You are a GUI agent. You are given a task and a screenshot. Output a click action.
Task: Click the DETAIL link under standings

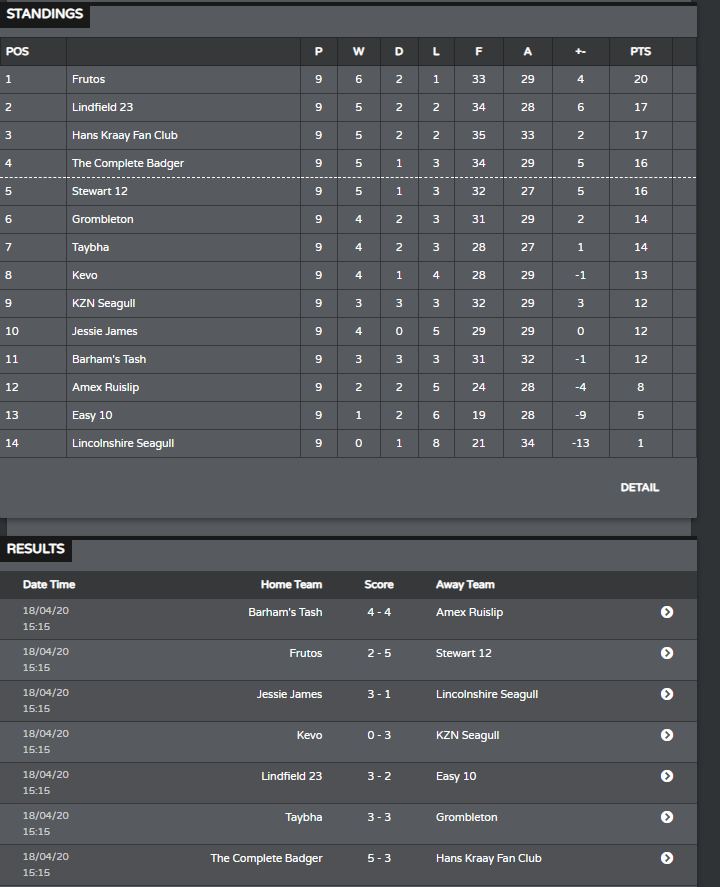pos(640,488)
